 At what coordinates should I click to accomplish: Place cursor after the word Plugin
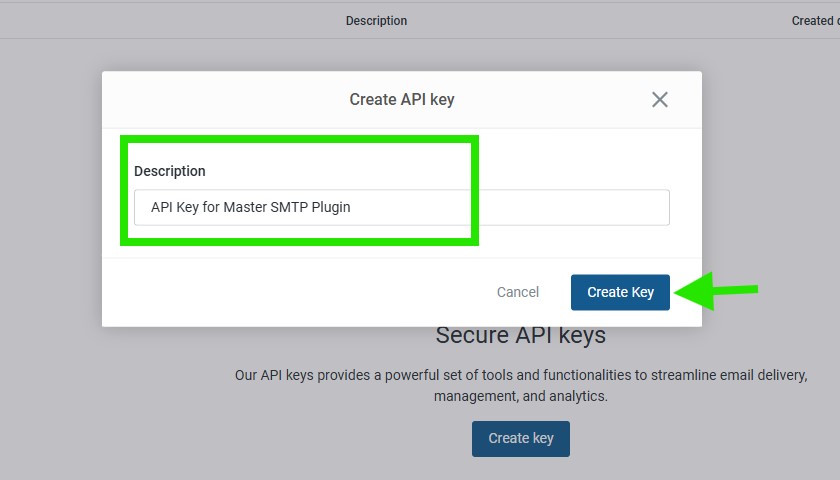click(352, 207)
